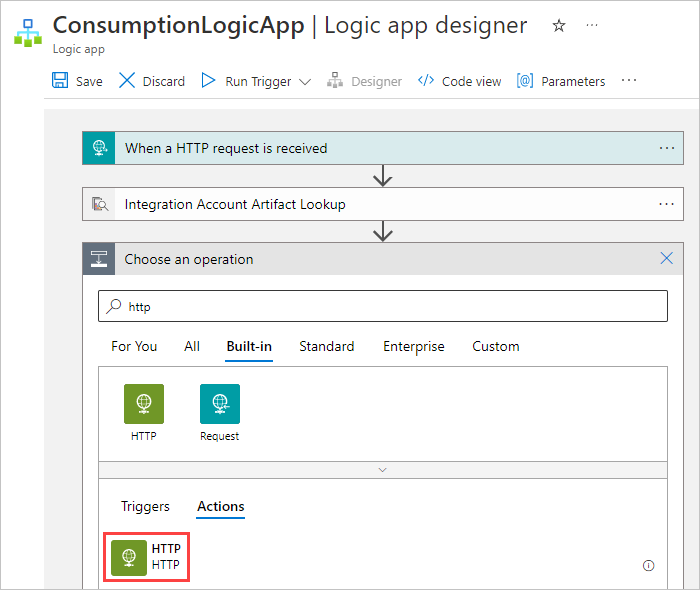Switch to the Triggers tab
The height and width of the screenshot is (590, 700).
coord(145,507)
